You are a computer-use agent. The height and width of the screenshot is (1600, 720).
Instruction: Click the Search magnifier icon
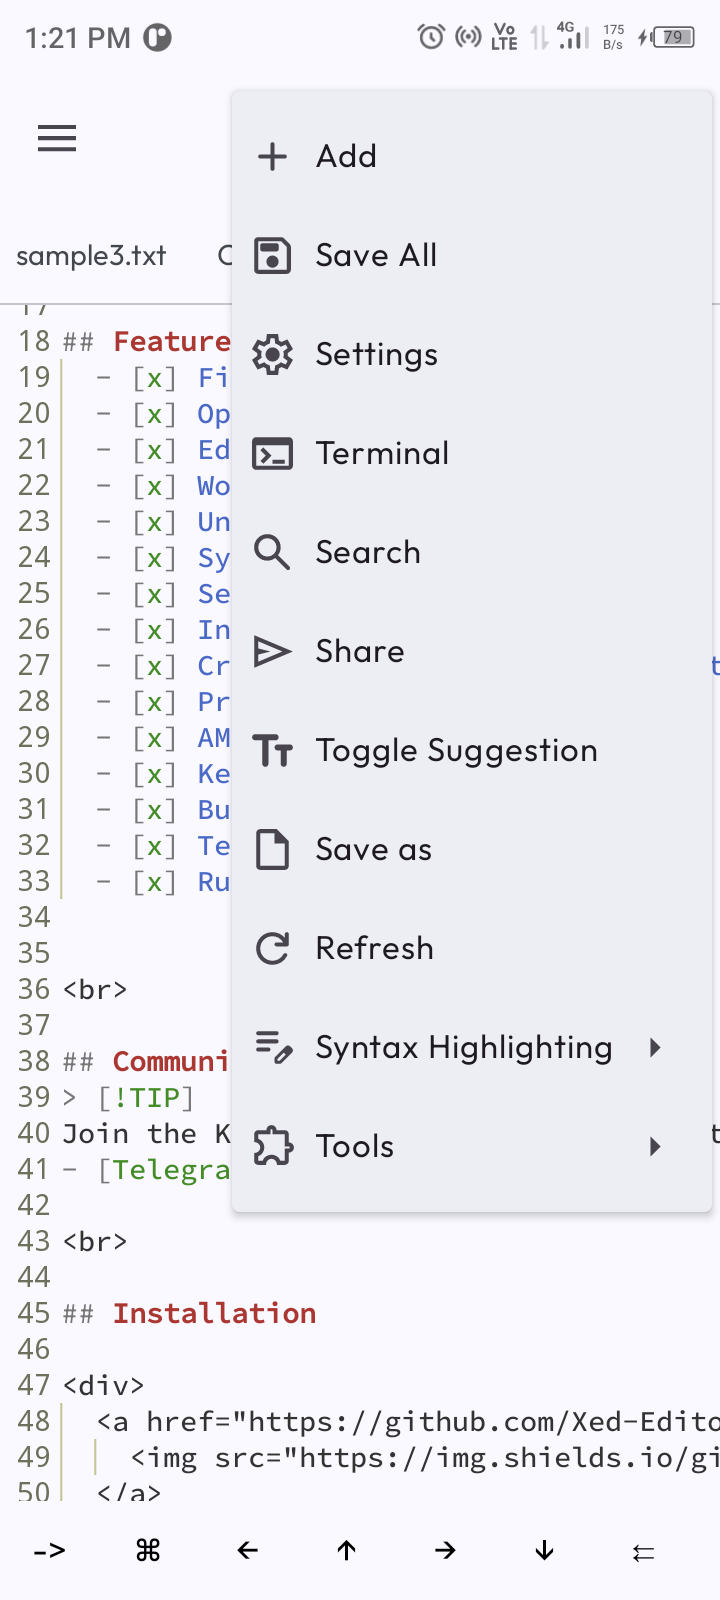pyautogui.click(x=272, y=552)
